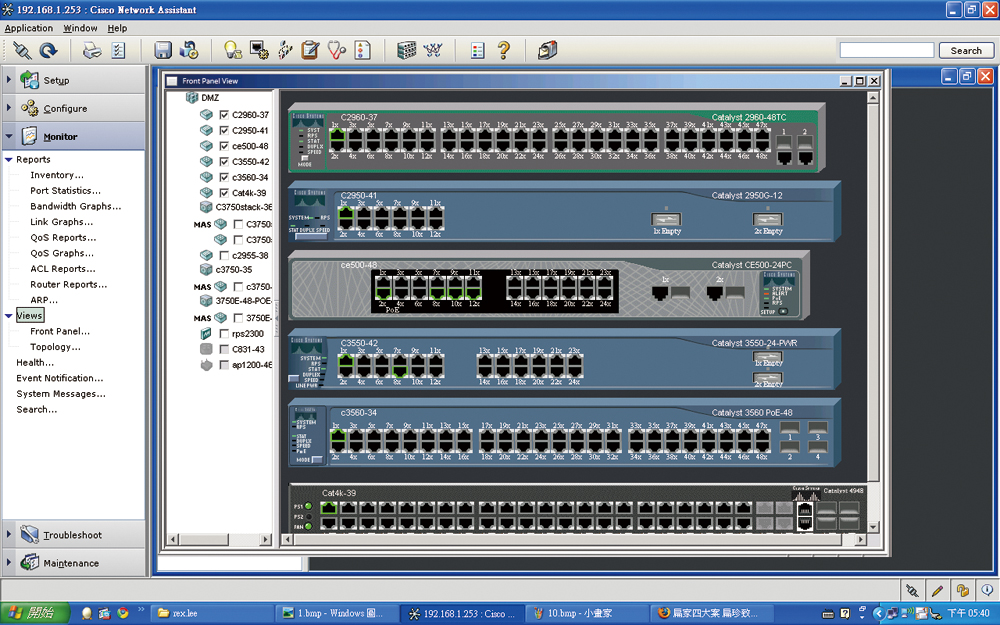Click the padlock icon in the status bar
The image size is (1000, 625).
click(x=962, y=590)
